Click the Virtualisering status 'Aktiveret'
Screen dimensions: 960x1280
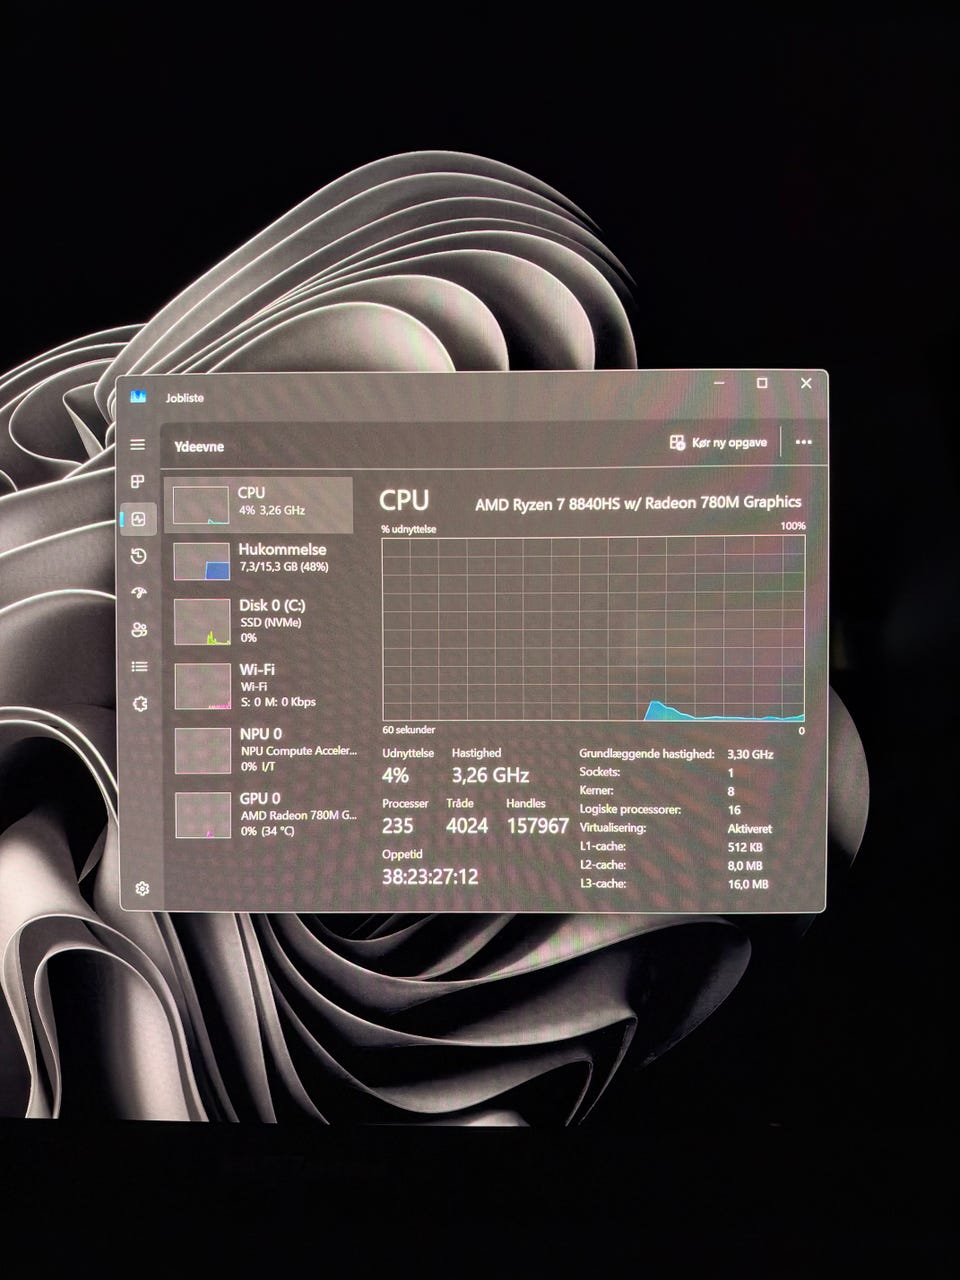[x=750, y=829]
